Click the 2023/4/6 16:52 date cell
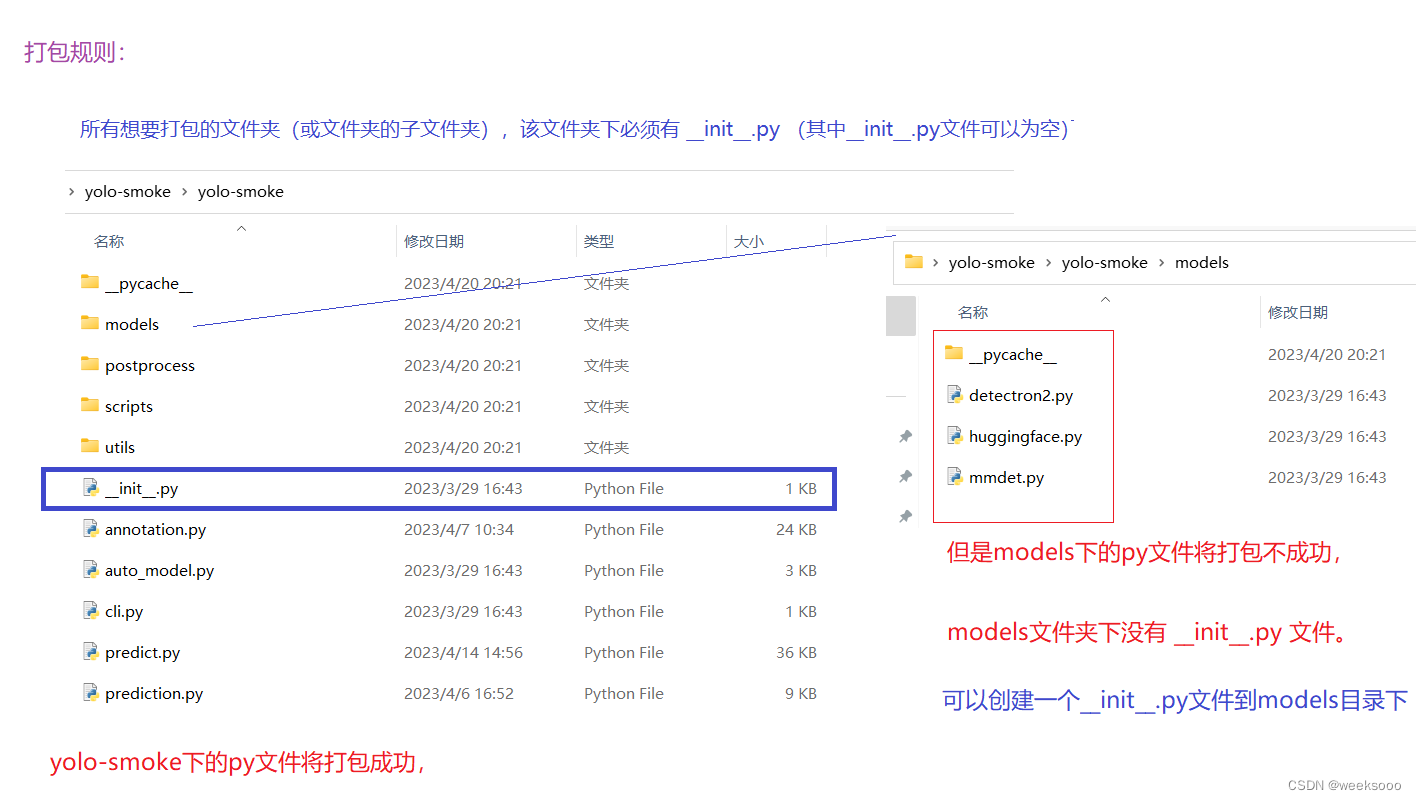Screen dimensions: 1416x800 (x=459, y=693)
